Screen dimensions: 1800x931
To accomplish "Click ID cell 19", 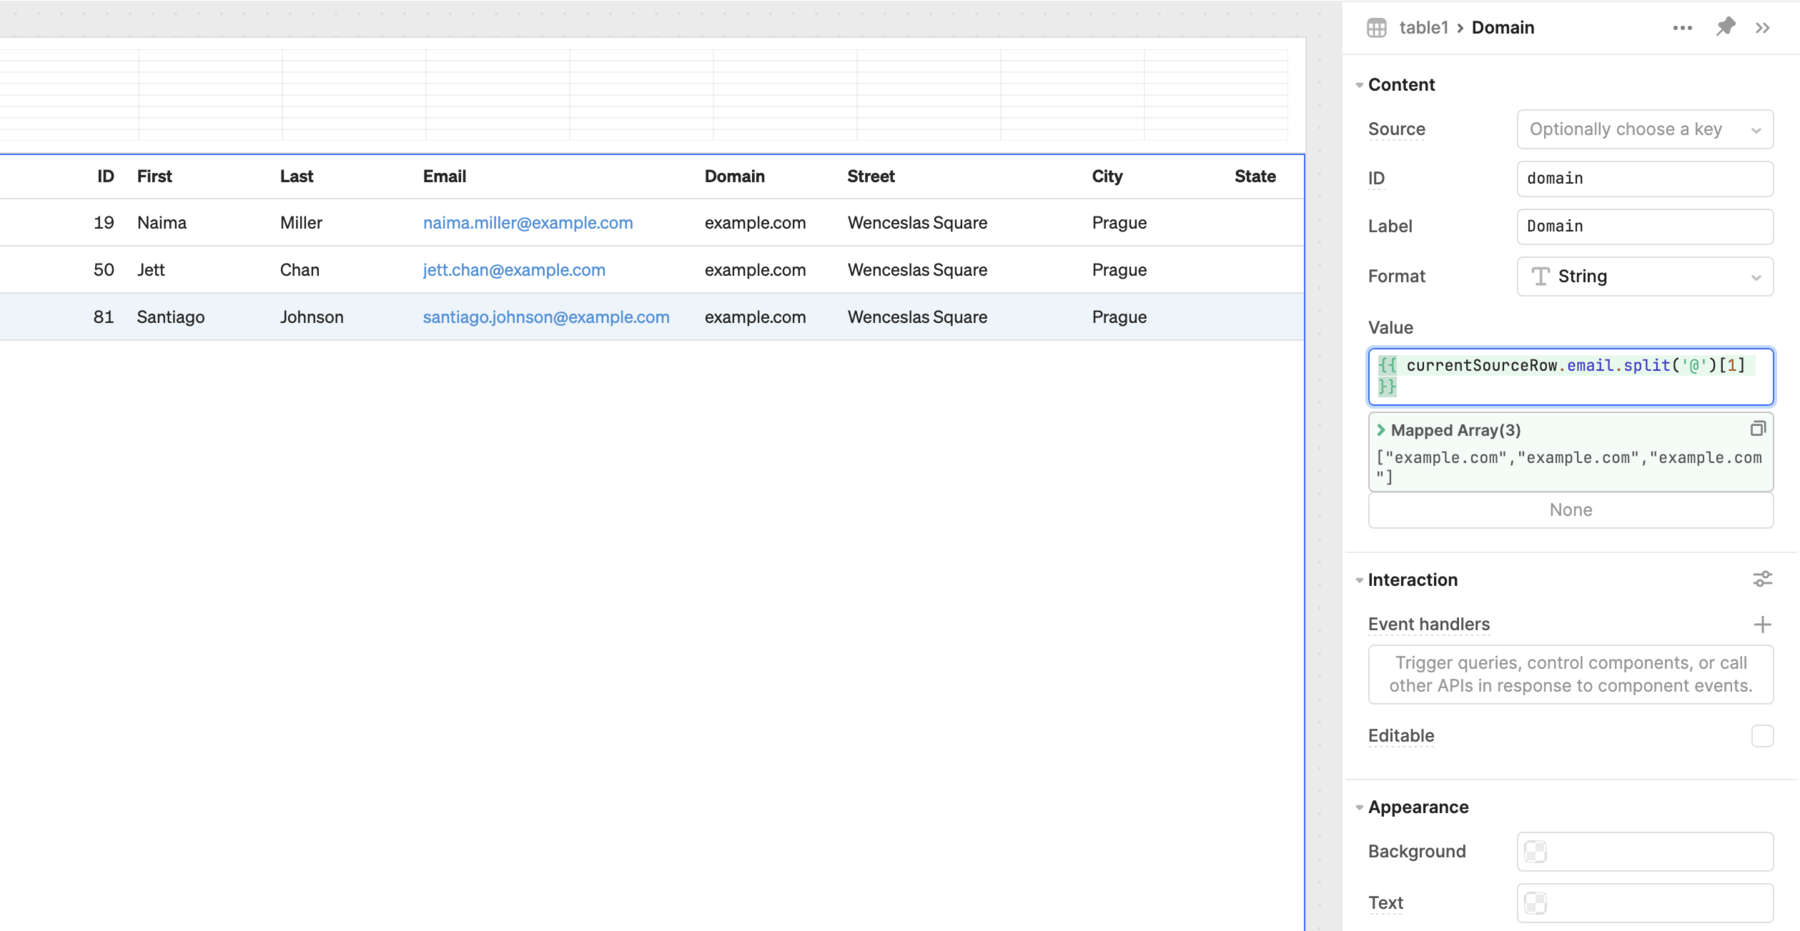I will pyautogui.click(x=104, y=223).
